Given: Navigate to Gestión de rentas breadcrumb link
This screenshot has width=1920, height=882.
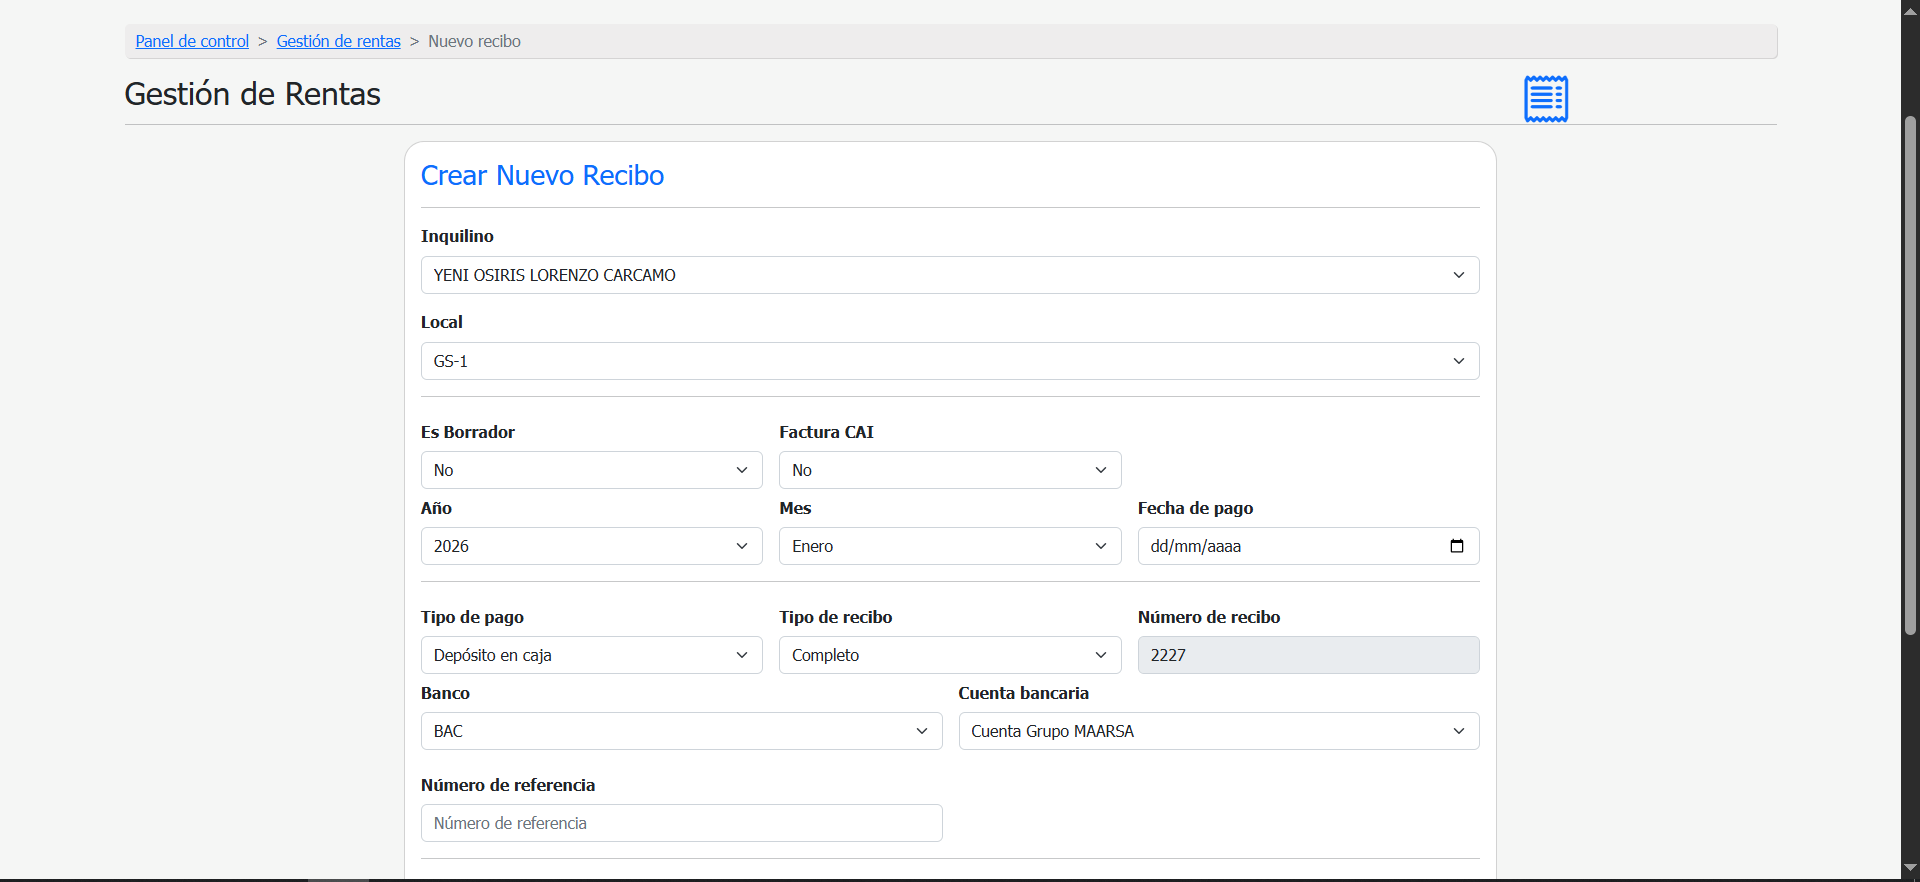Looking at the screenshot, I should (338, 41).
